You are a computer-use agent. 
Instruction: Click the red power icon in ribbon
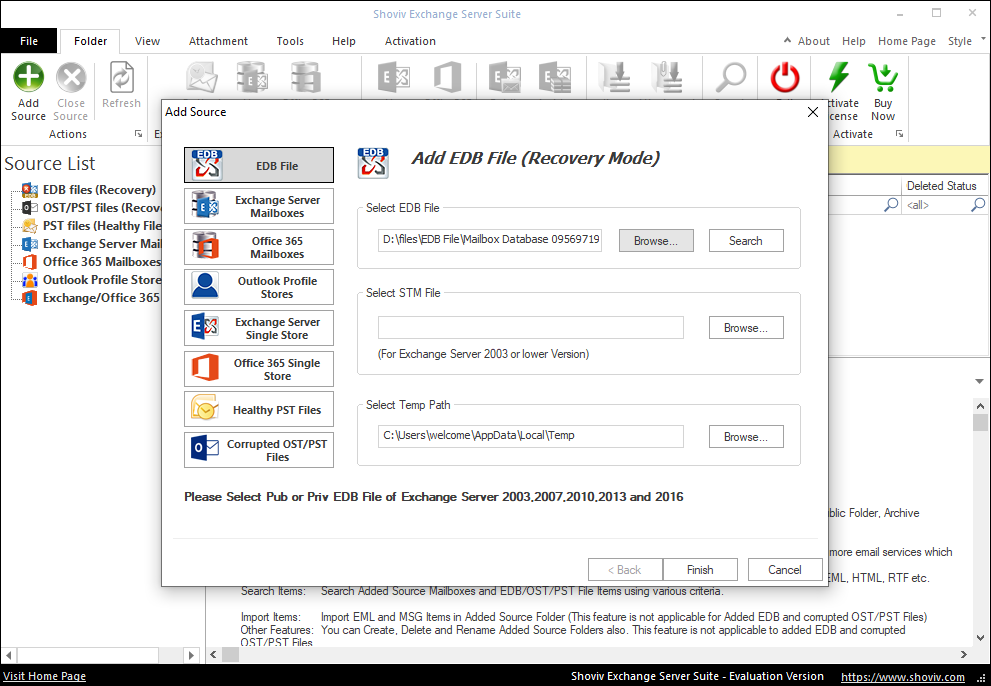[785, 77]
